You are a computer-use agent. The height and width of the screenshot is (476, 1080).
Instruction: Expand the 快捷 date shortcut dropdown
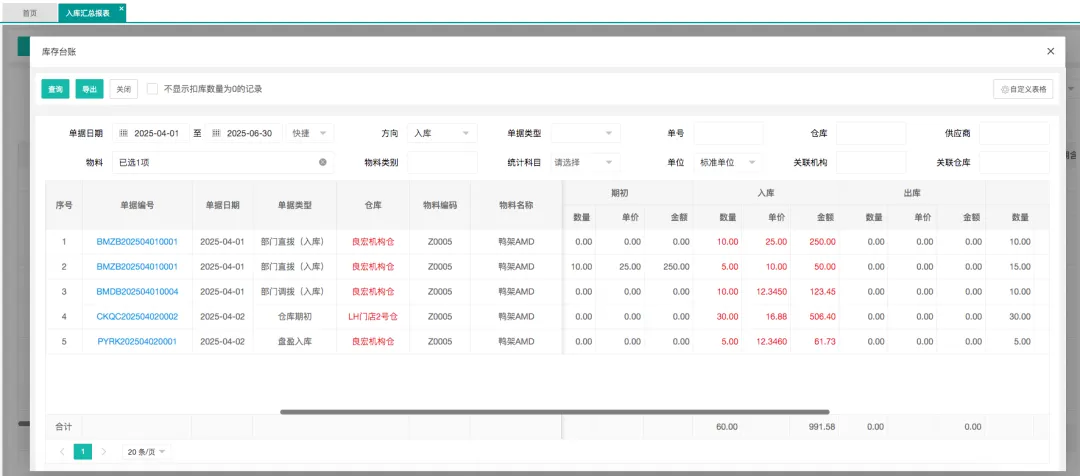point(310,133)
